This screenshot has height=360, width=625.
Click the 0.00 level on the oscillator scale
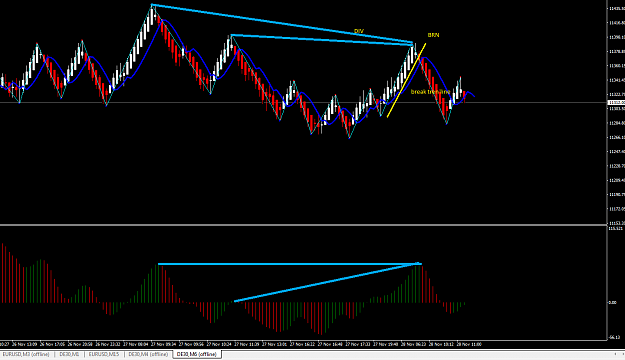coord(612,303)
